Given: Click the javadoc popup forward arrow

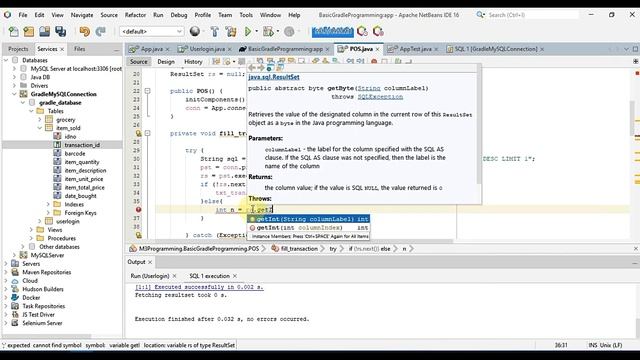Looking at the screenshot, I should coord(260,68).
